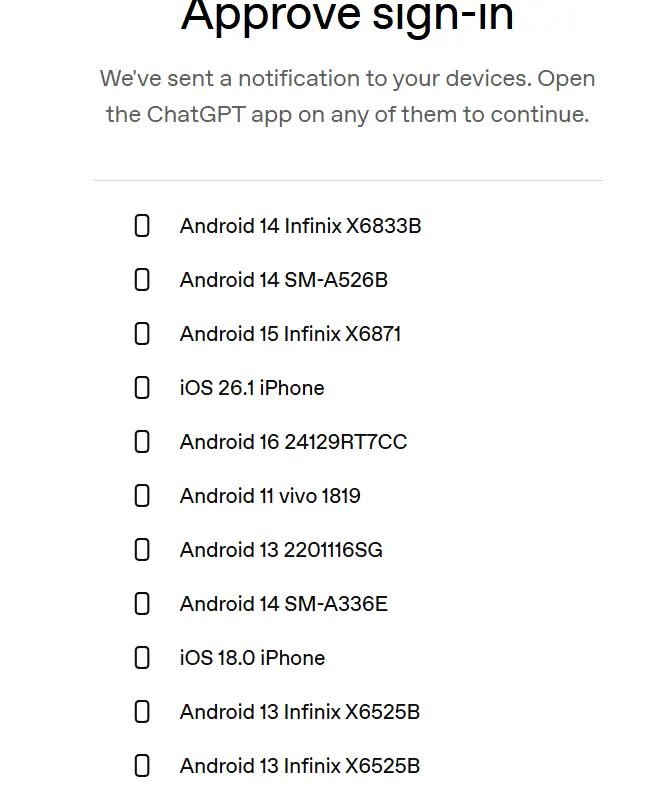Select the phone icon for Android 14 SM-A336E

(x=142, y=604)
